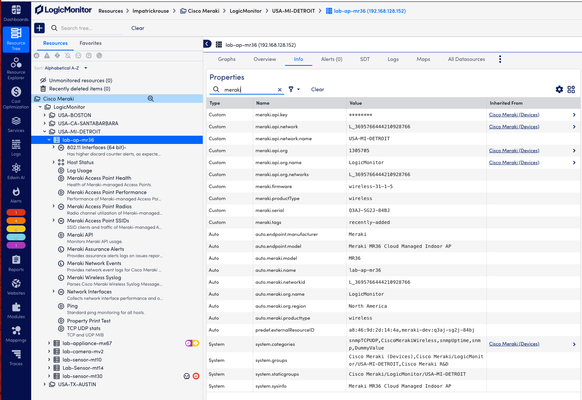This screenshot has height=400, width=582.
Task: Open the Favorites tab in tree panel
Action: tap(91, 43)
